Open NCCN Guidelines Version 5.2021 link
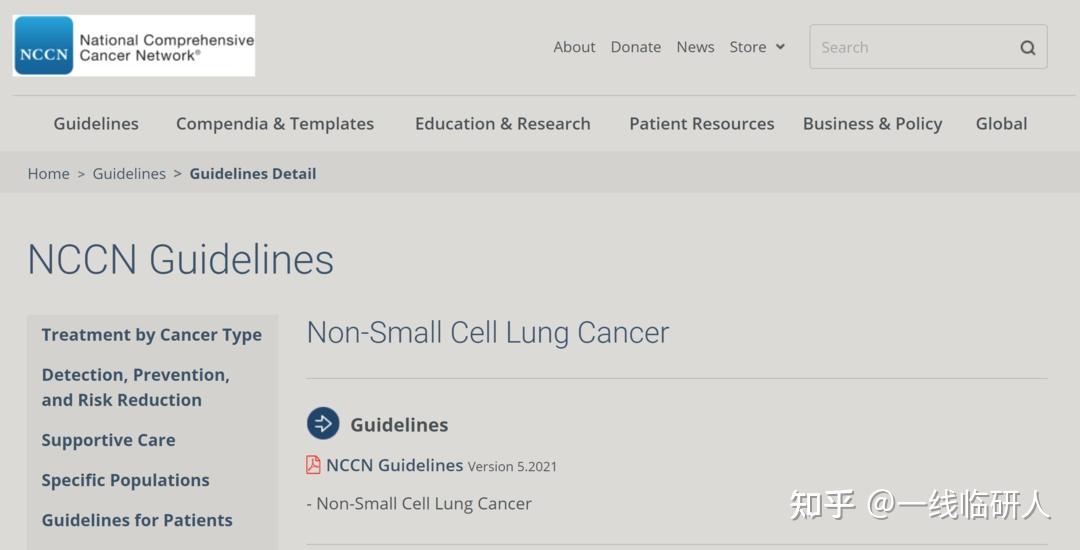1080x550 pixels. [x=442, y=465]
